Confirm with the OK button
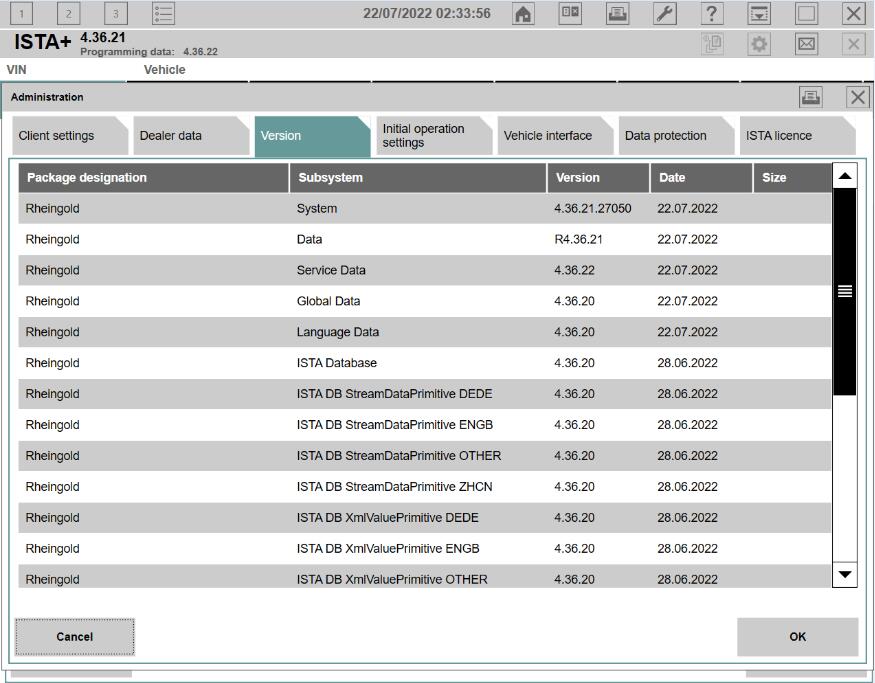 point(797,637)
